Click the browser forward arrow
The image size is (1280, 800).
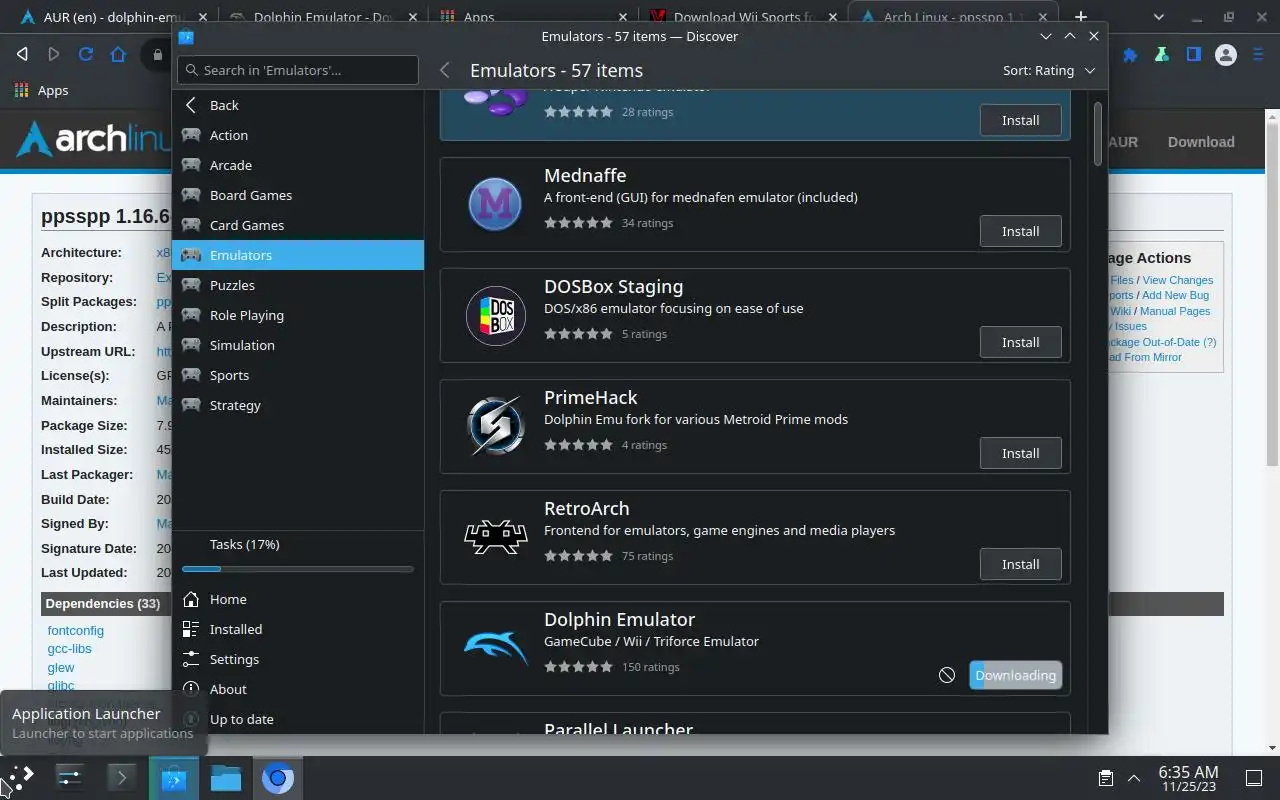pos(54,55)
